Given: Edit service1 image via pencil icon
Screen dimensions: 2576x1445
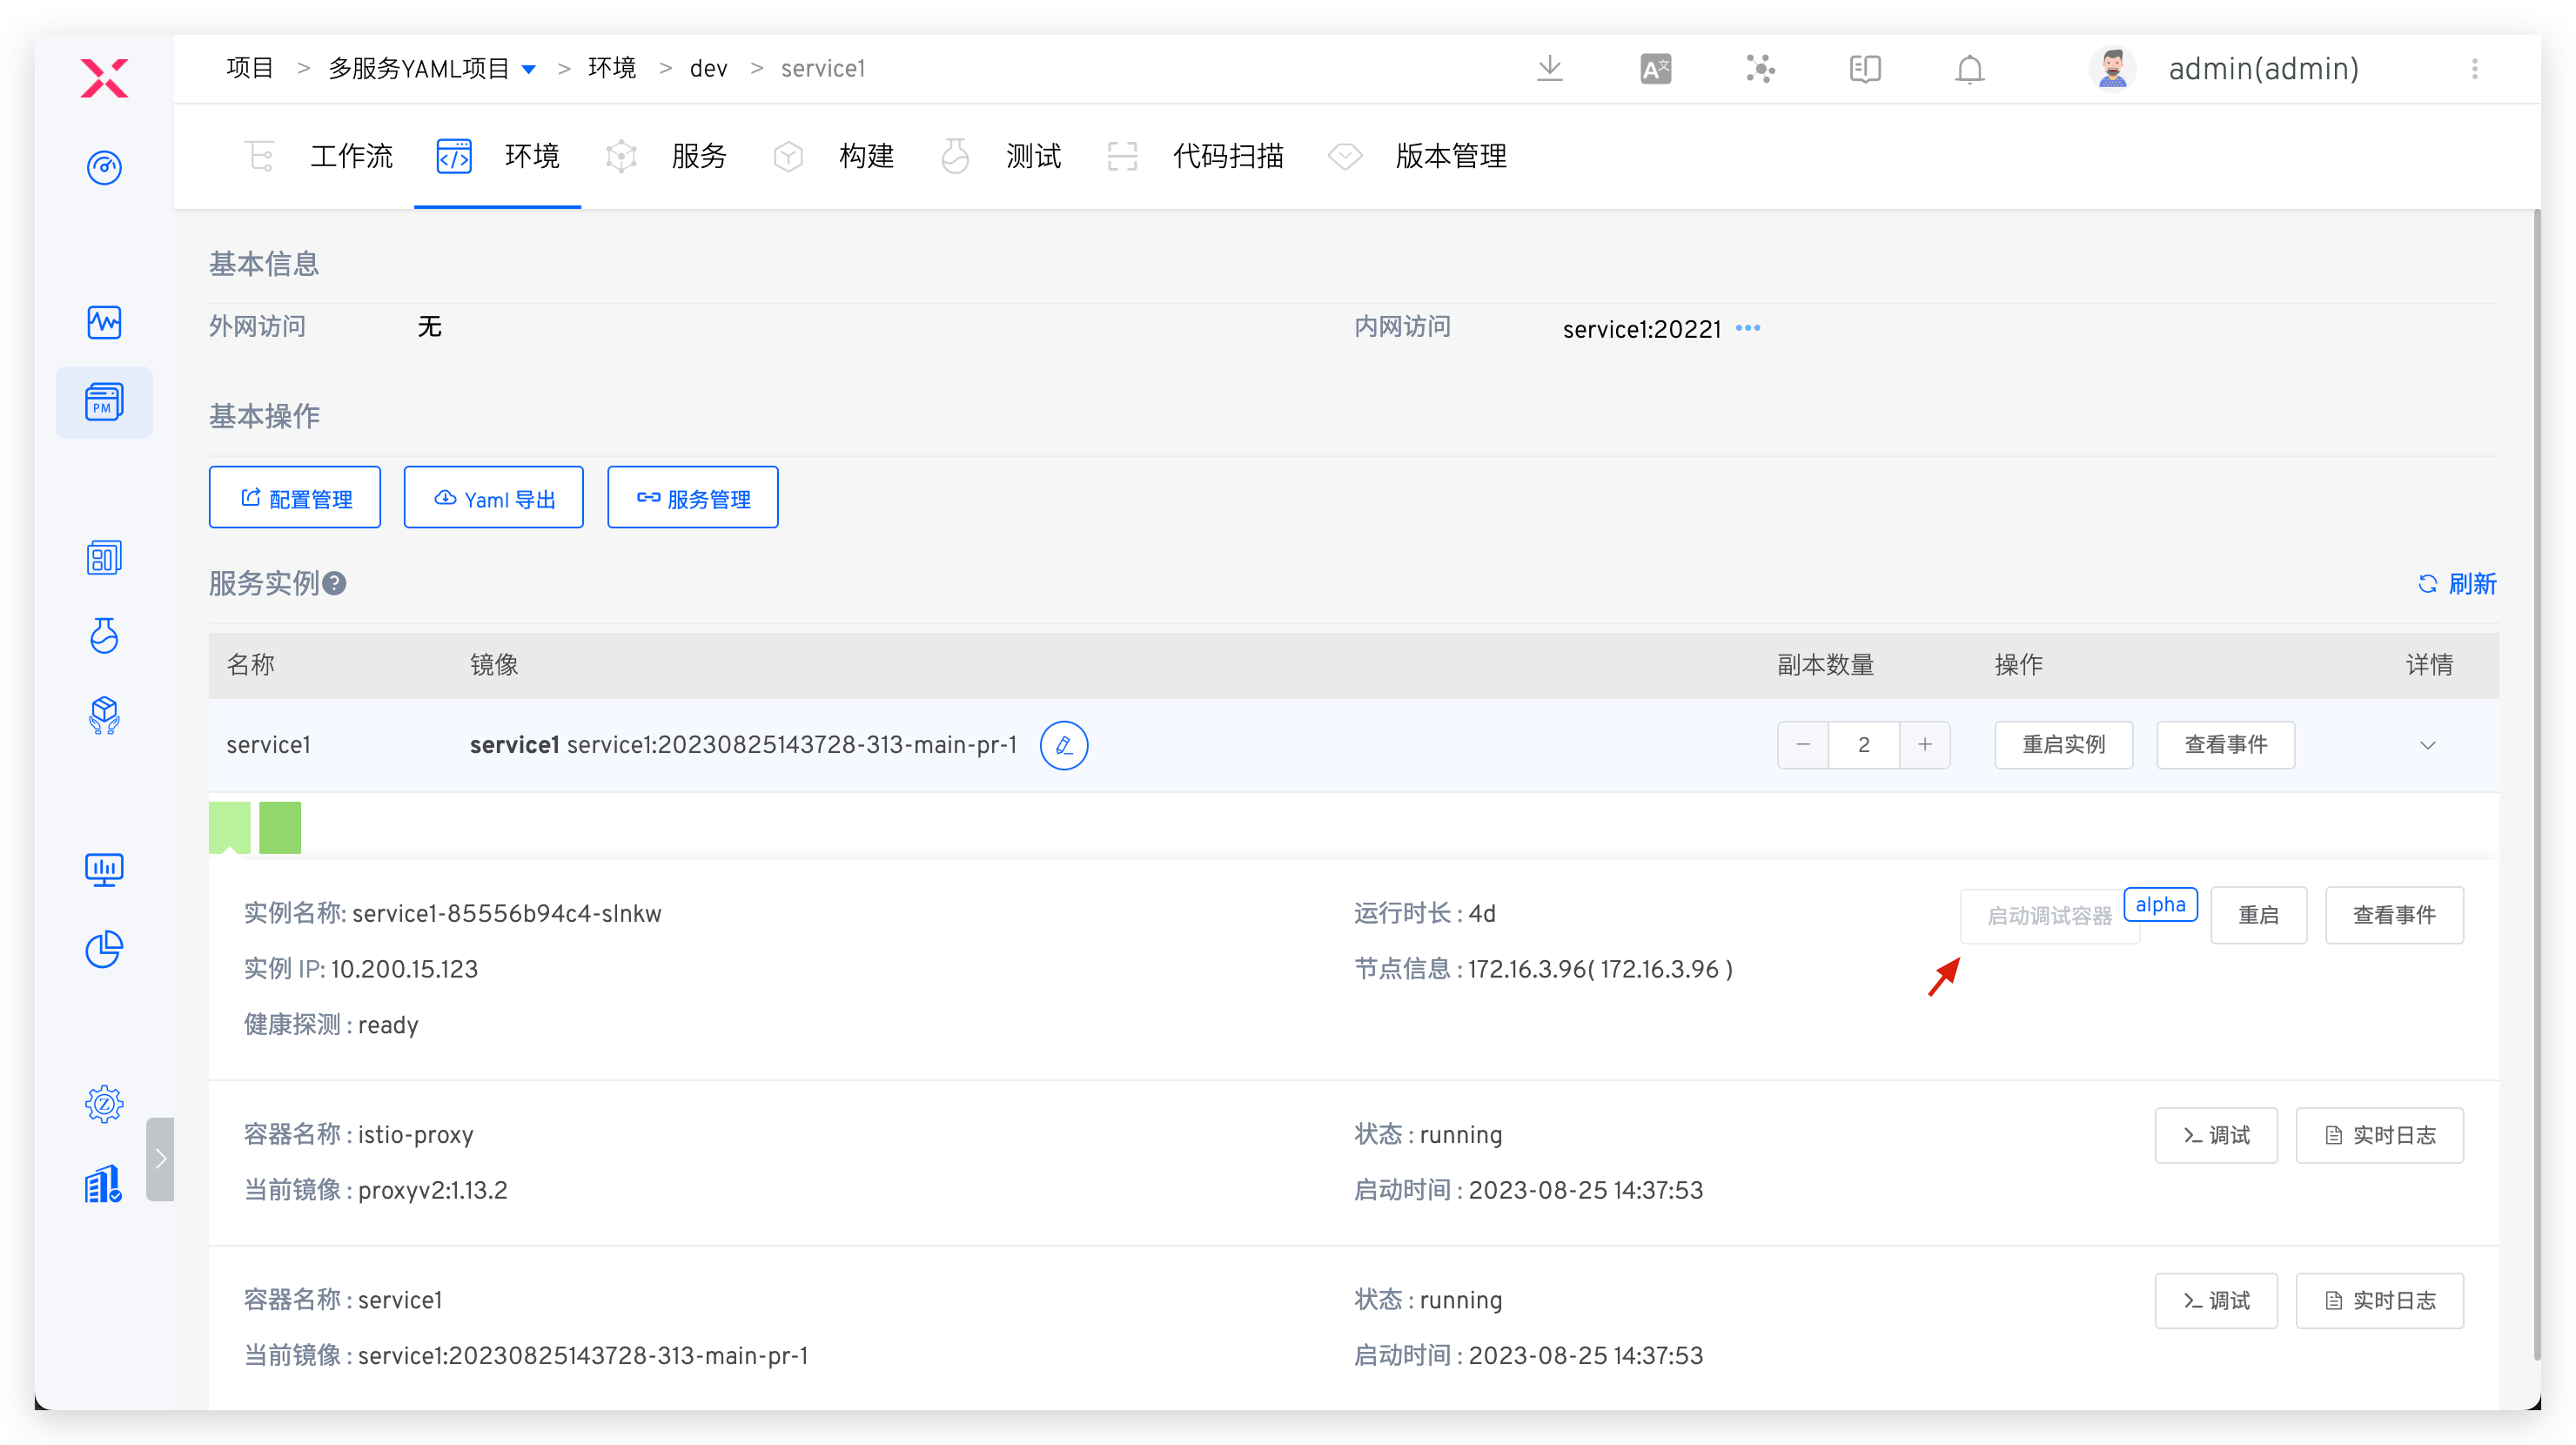Looking at the screenshot, I should coord(1064,745).
